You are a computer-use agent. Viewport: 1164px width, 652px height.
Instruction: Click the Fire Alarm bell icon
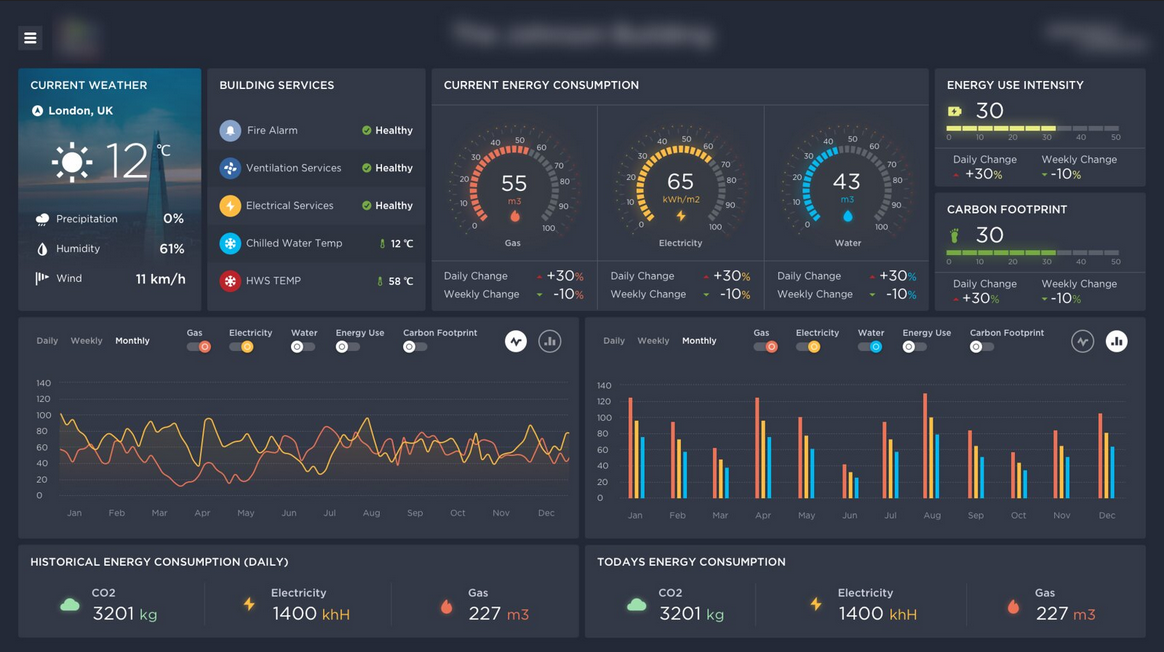click(230, 131)
